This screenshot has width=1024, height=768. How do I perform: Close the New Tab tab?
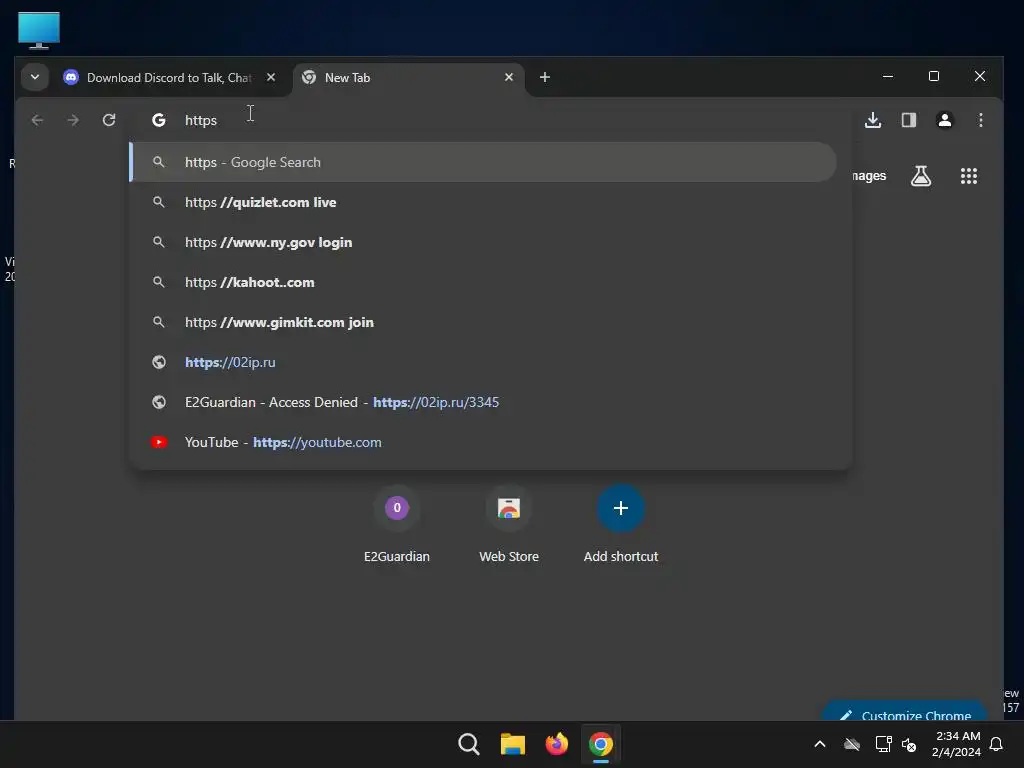[509, 77]
